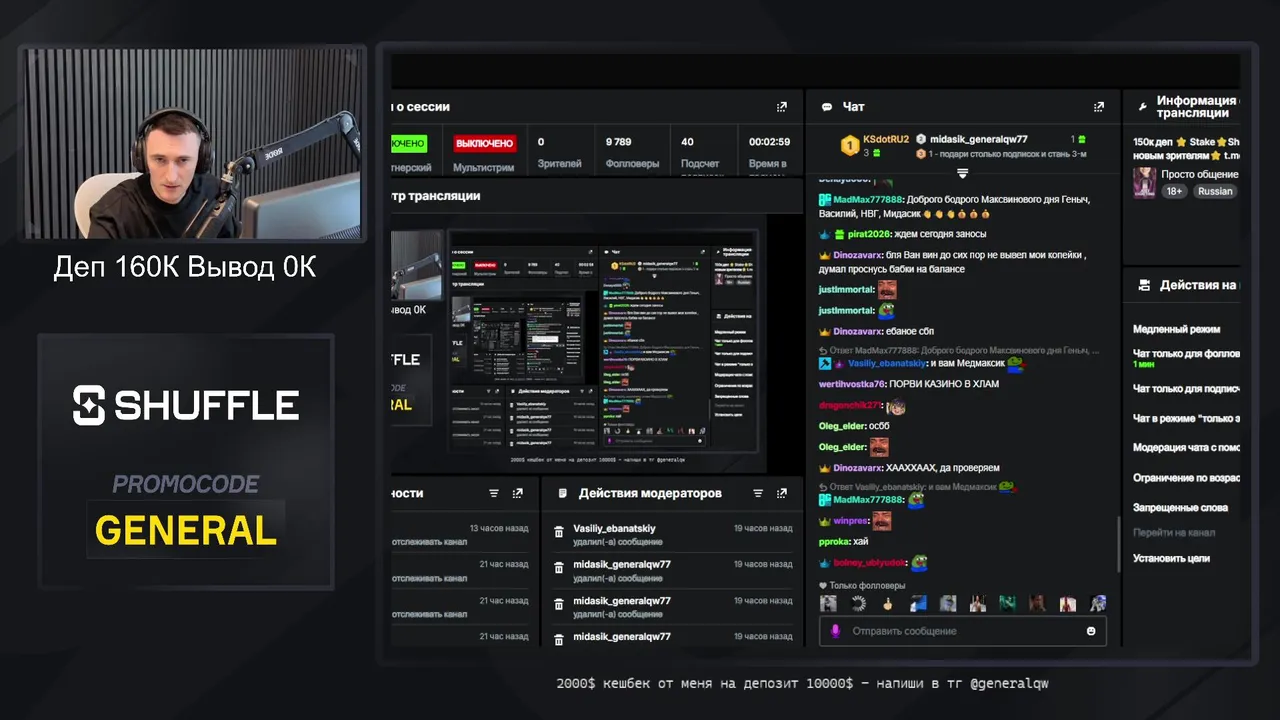Click username wertihvostka76 in chat

click(x=852, y=384)
